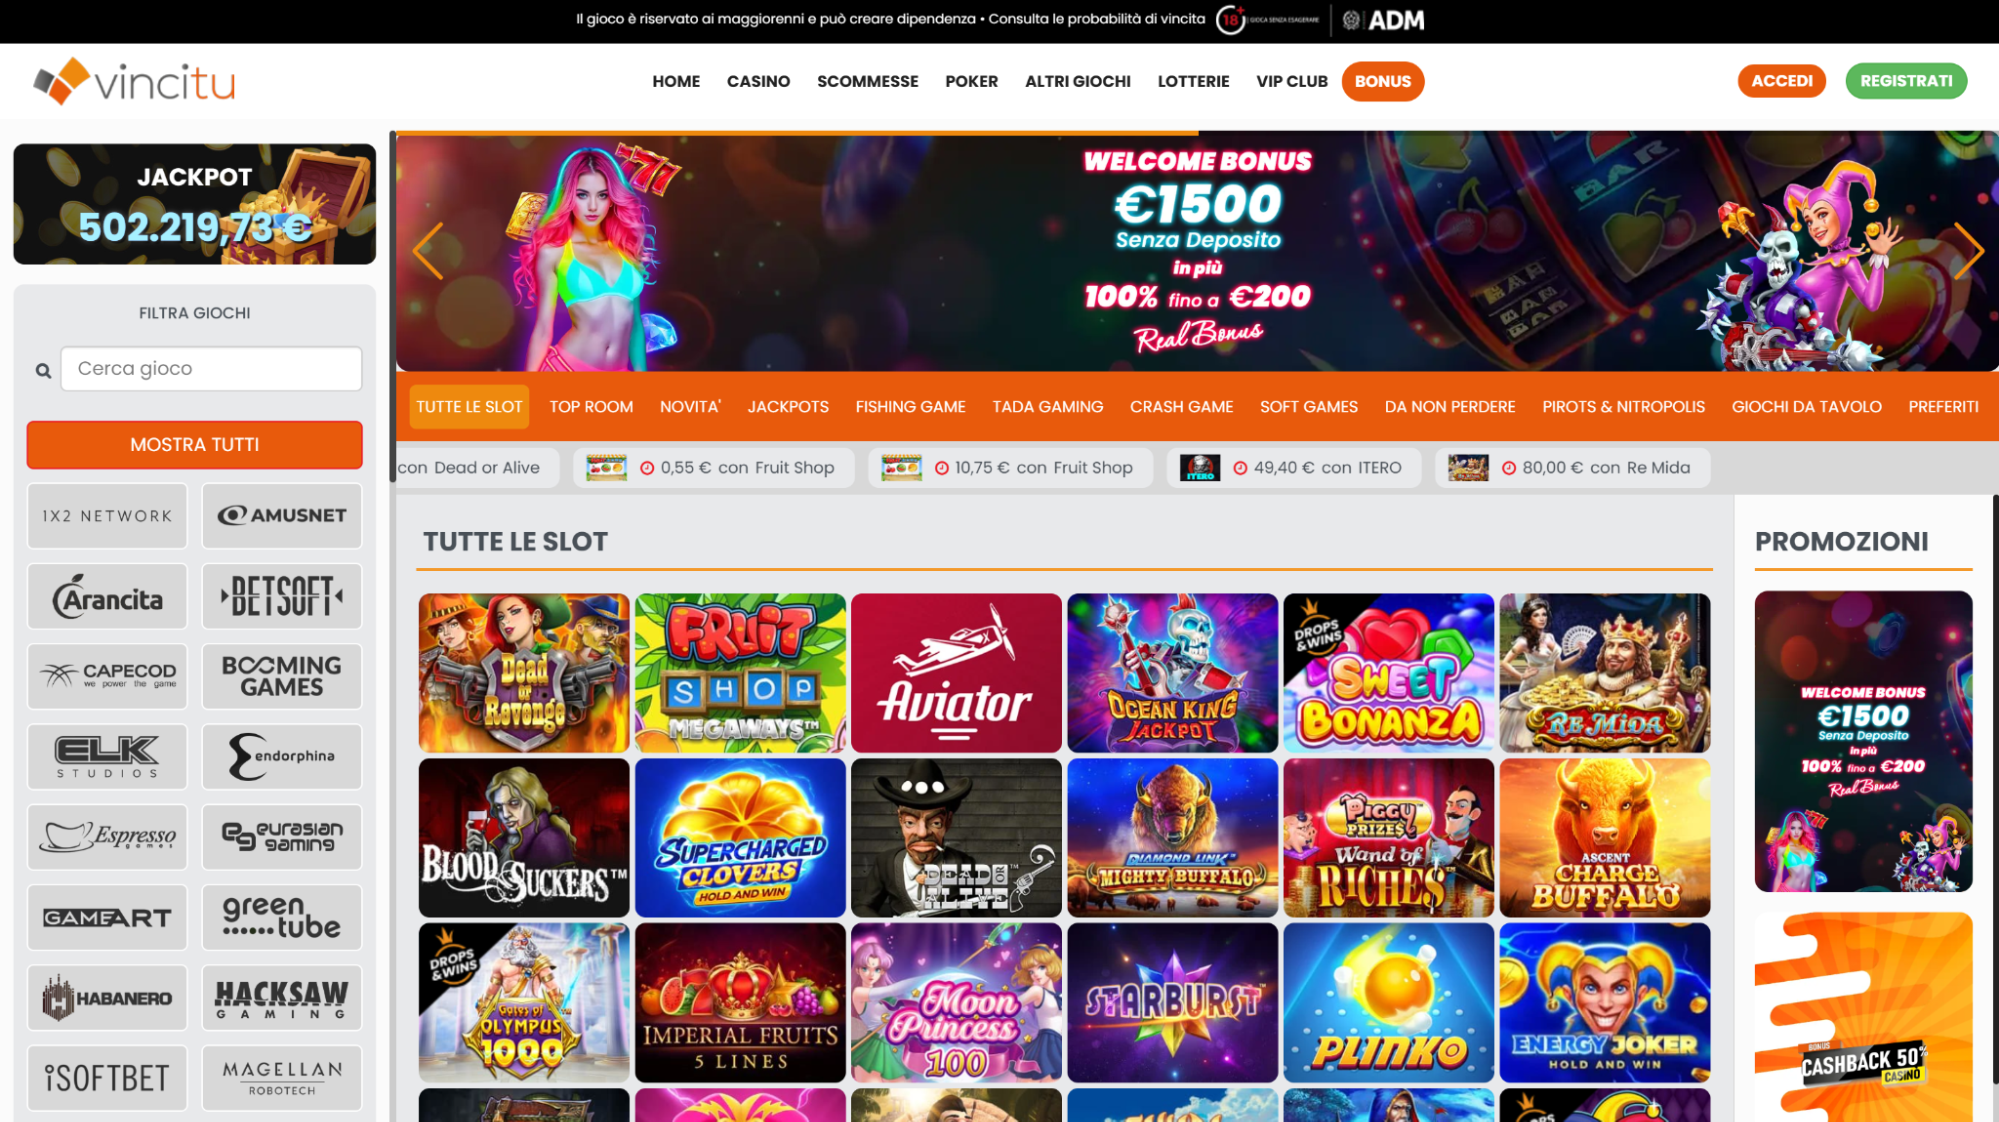Open the CRASH GAME tab

pyautogui.click(x=1181, y=407)
